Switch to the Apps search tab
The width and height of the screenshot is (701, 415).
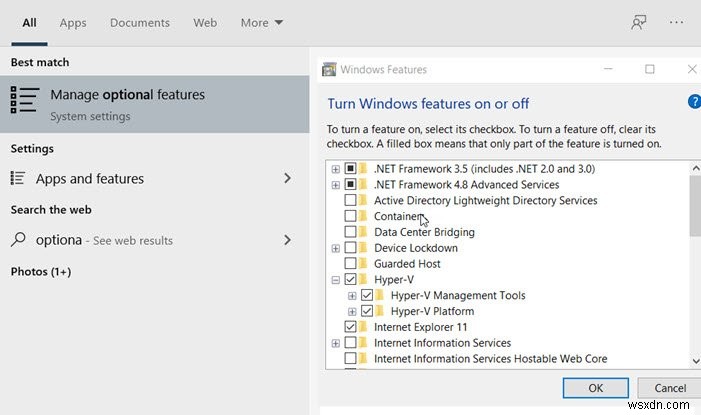[x=73, y=22]
